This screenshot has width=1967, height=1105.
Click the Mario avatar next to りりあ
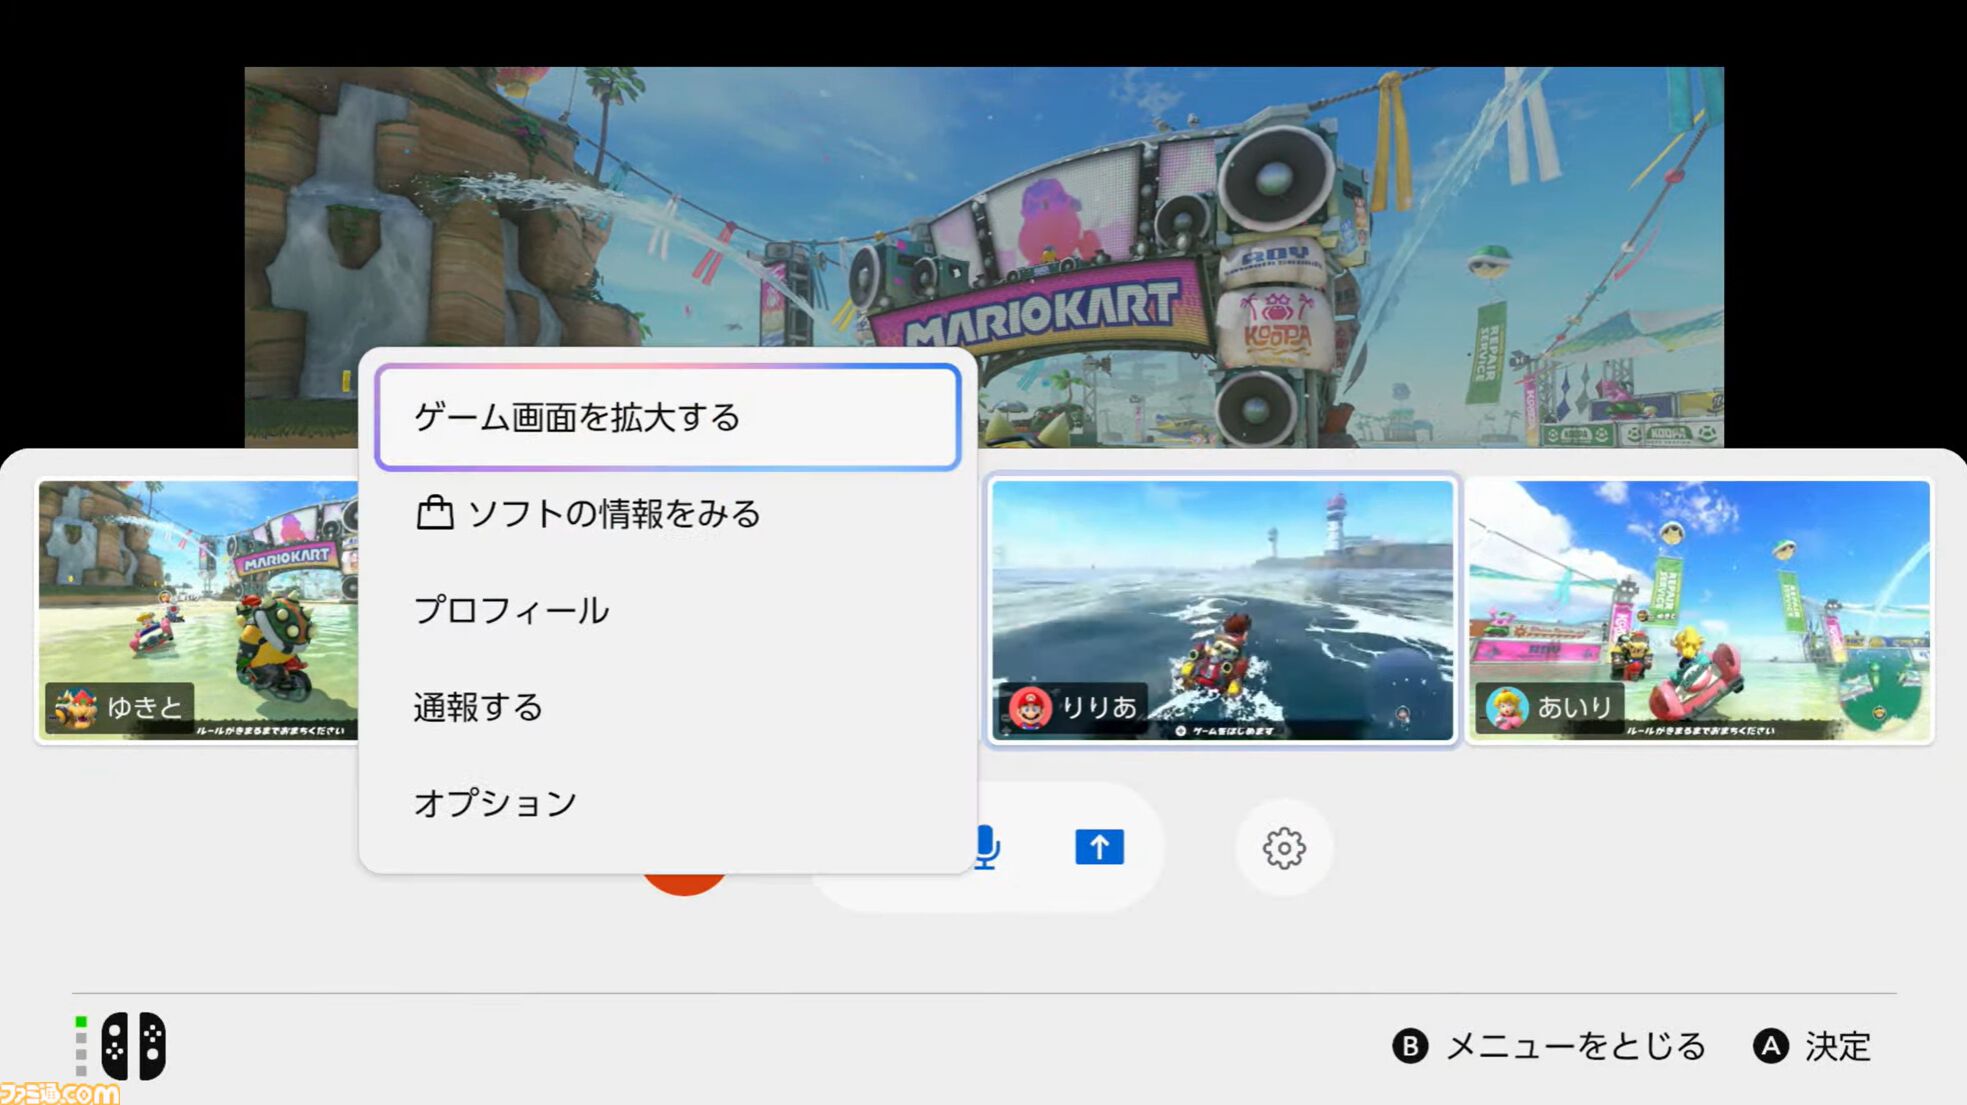[x=1029, y=708]
